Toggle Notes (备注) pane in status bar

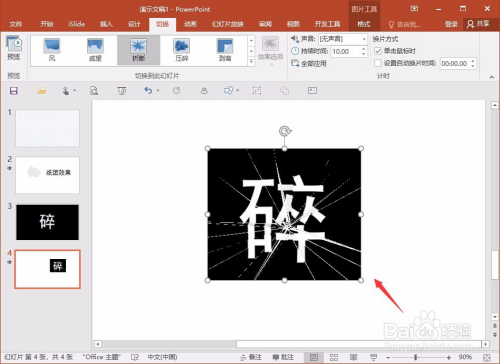pos(251,357)
